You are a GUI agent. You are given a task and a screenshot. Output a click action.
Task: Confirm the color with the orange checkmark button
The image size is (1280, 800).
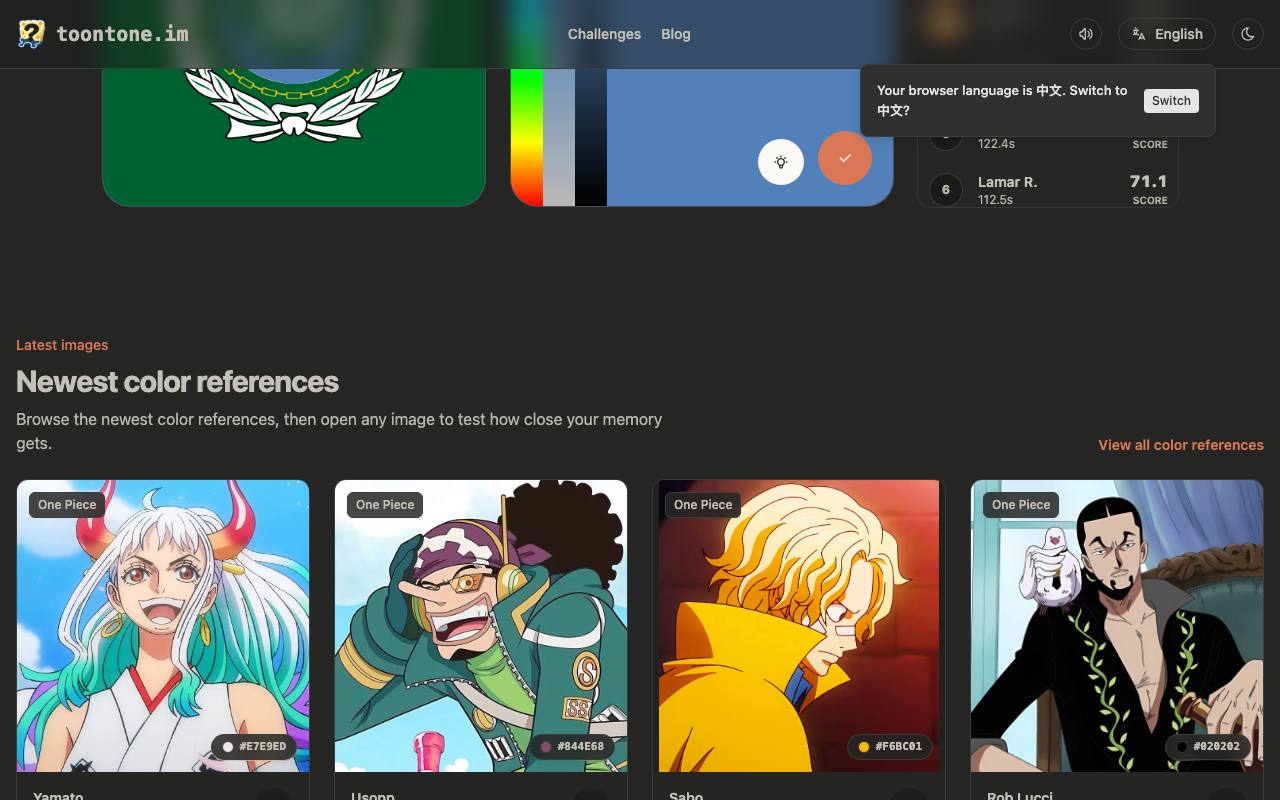(845, 158)
